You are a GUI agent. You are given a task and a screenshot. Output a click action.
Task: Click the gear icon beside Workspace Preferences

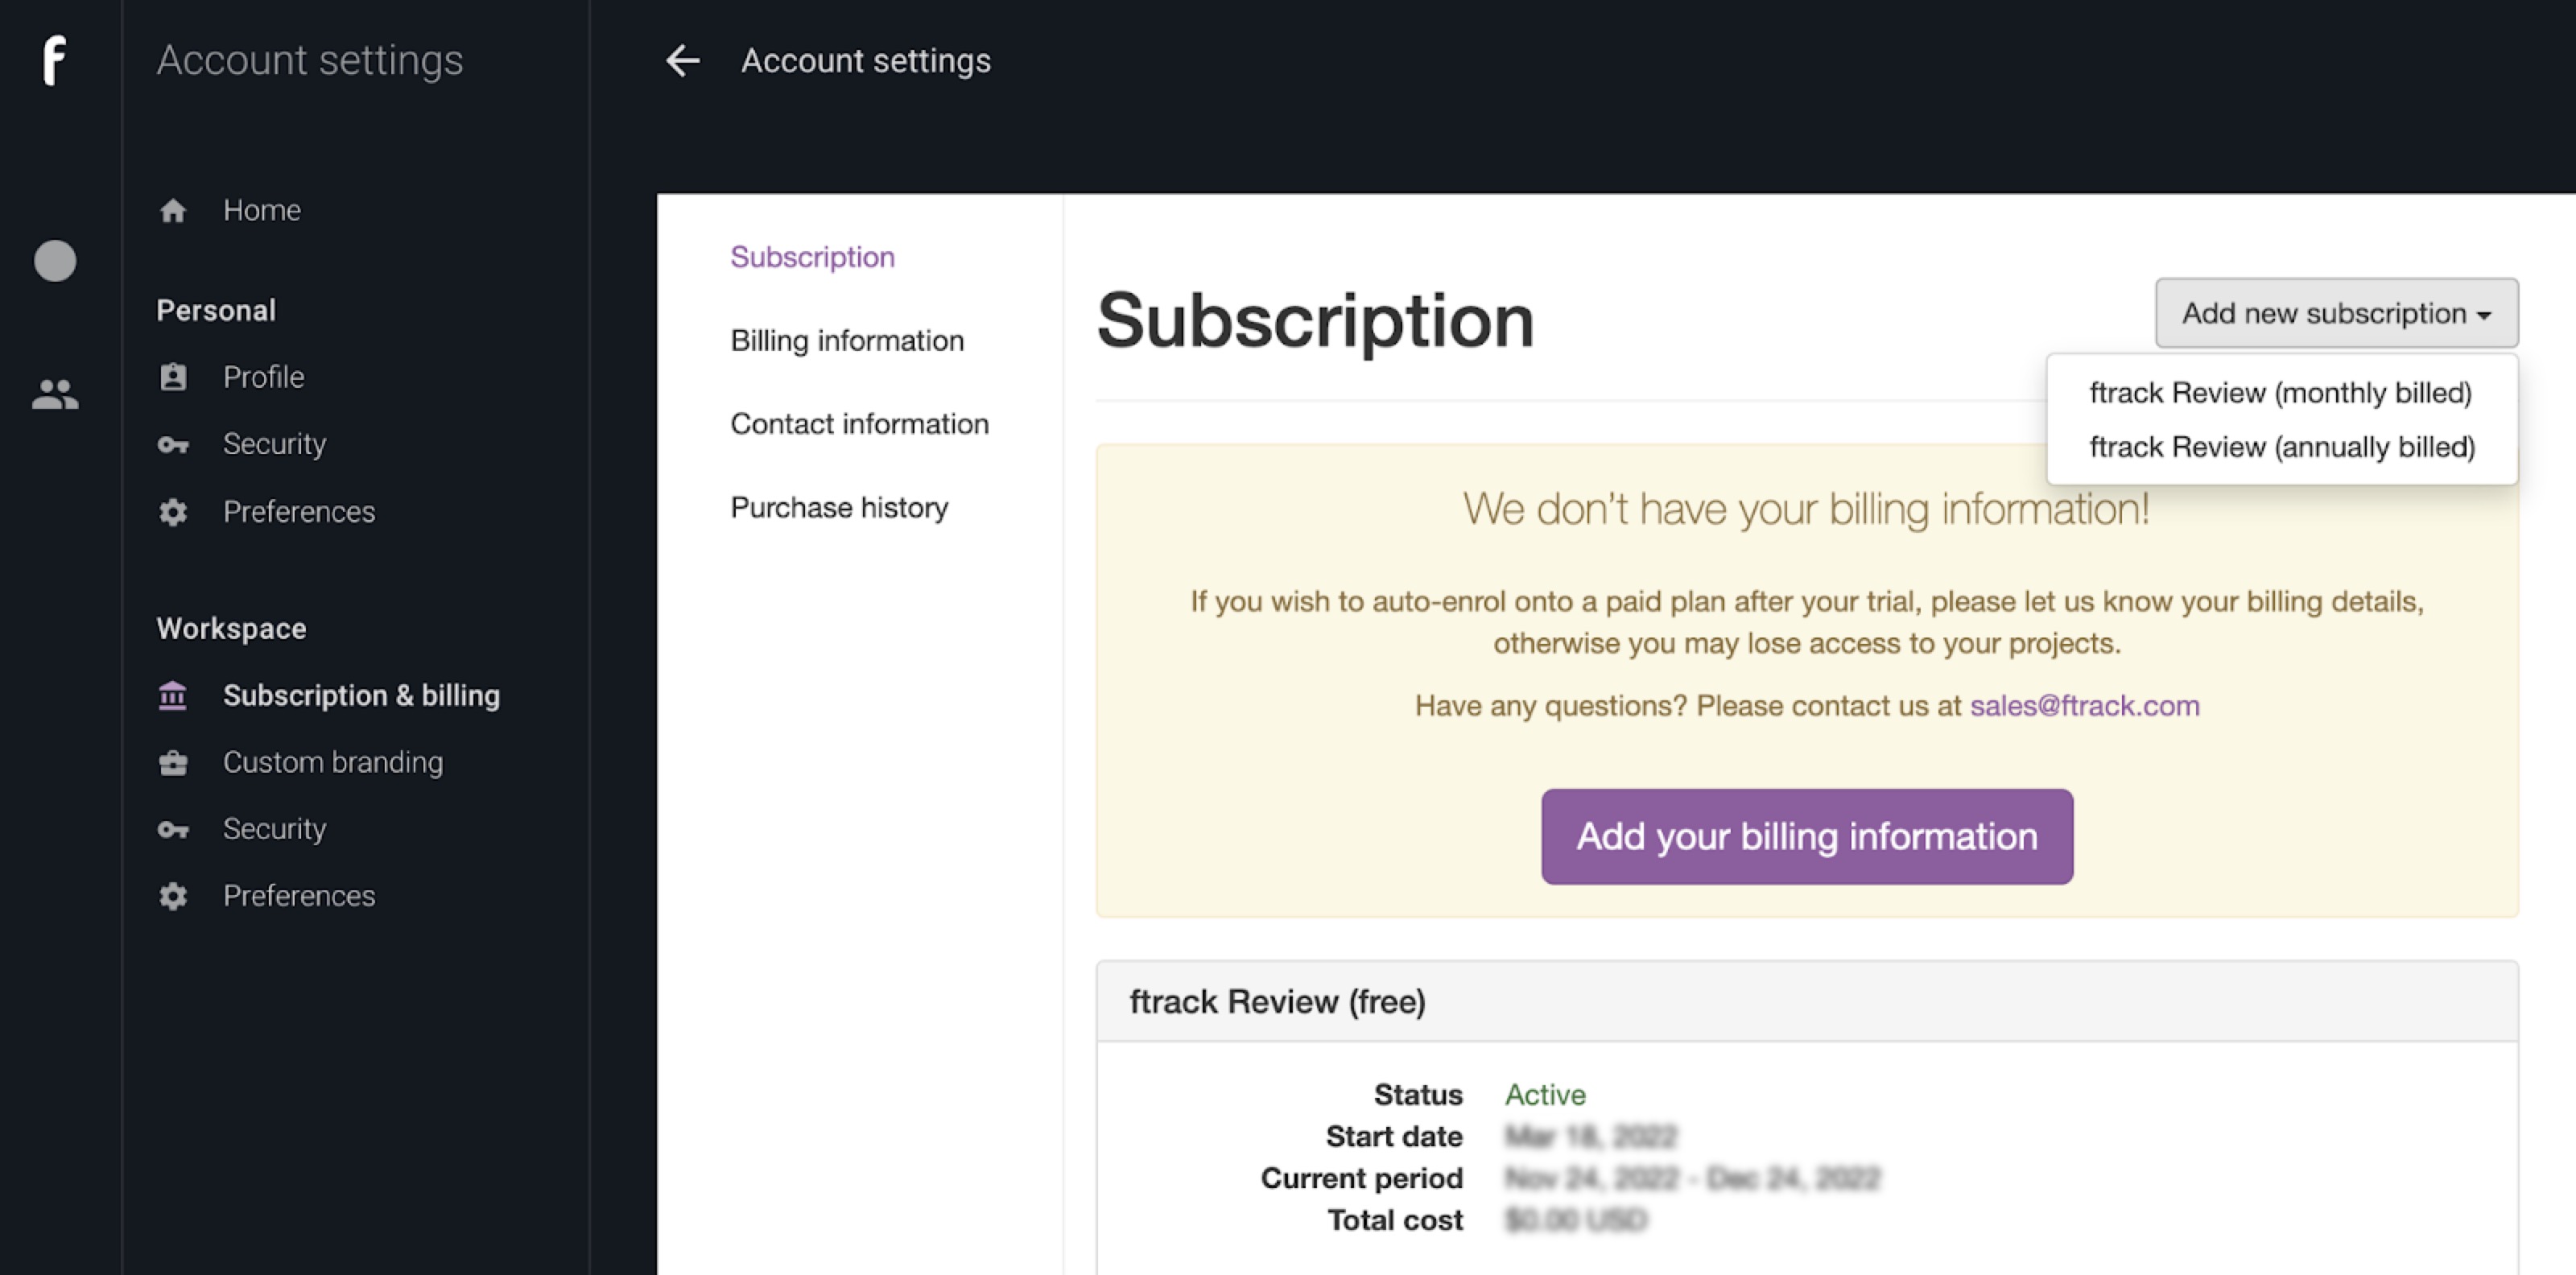pos(173,896)
